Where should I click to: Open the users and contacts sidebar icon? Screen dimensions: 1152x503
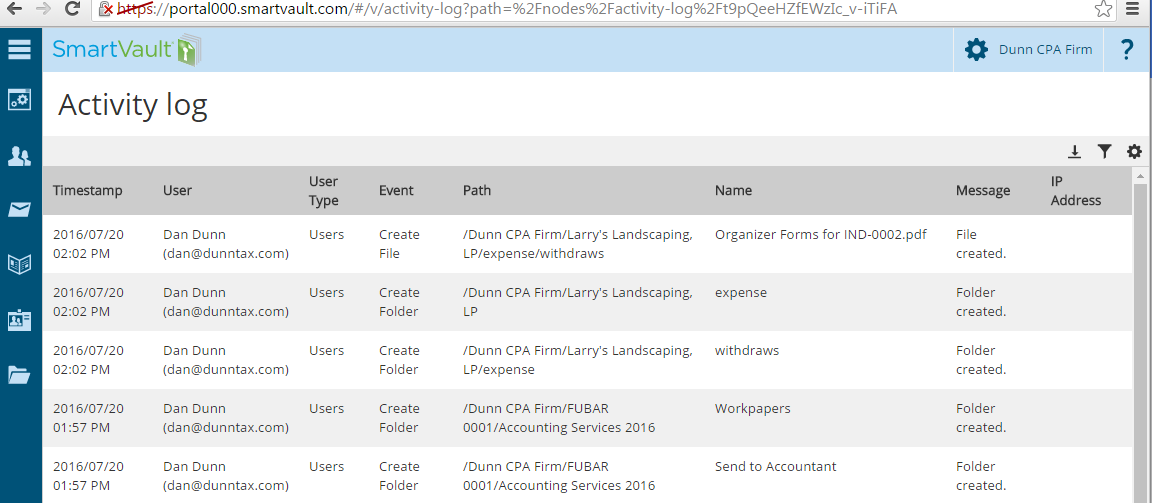[x=20, y=156]
